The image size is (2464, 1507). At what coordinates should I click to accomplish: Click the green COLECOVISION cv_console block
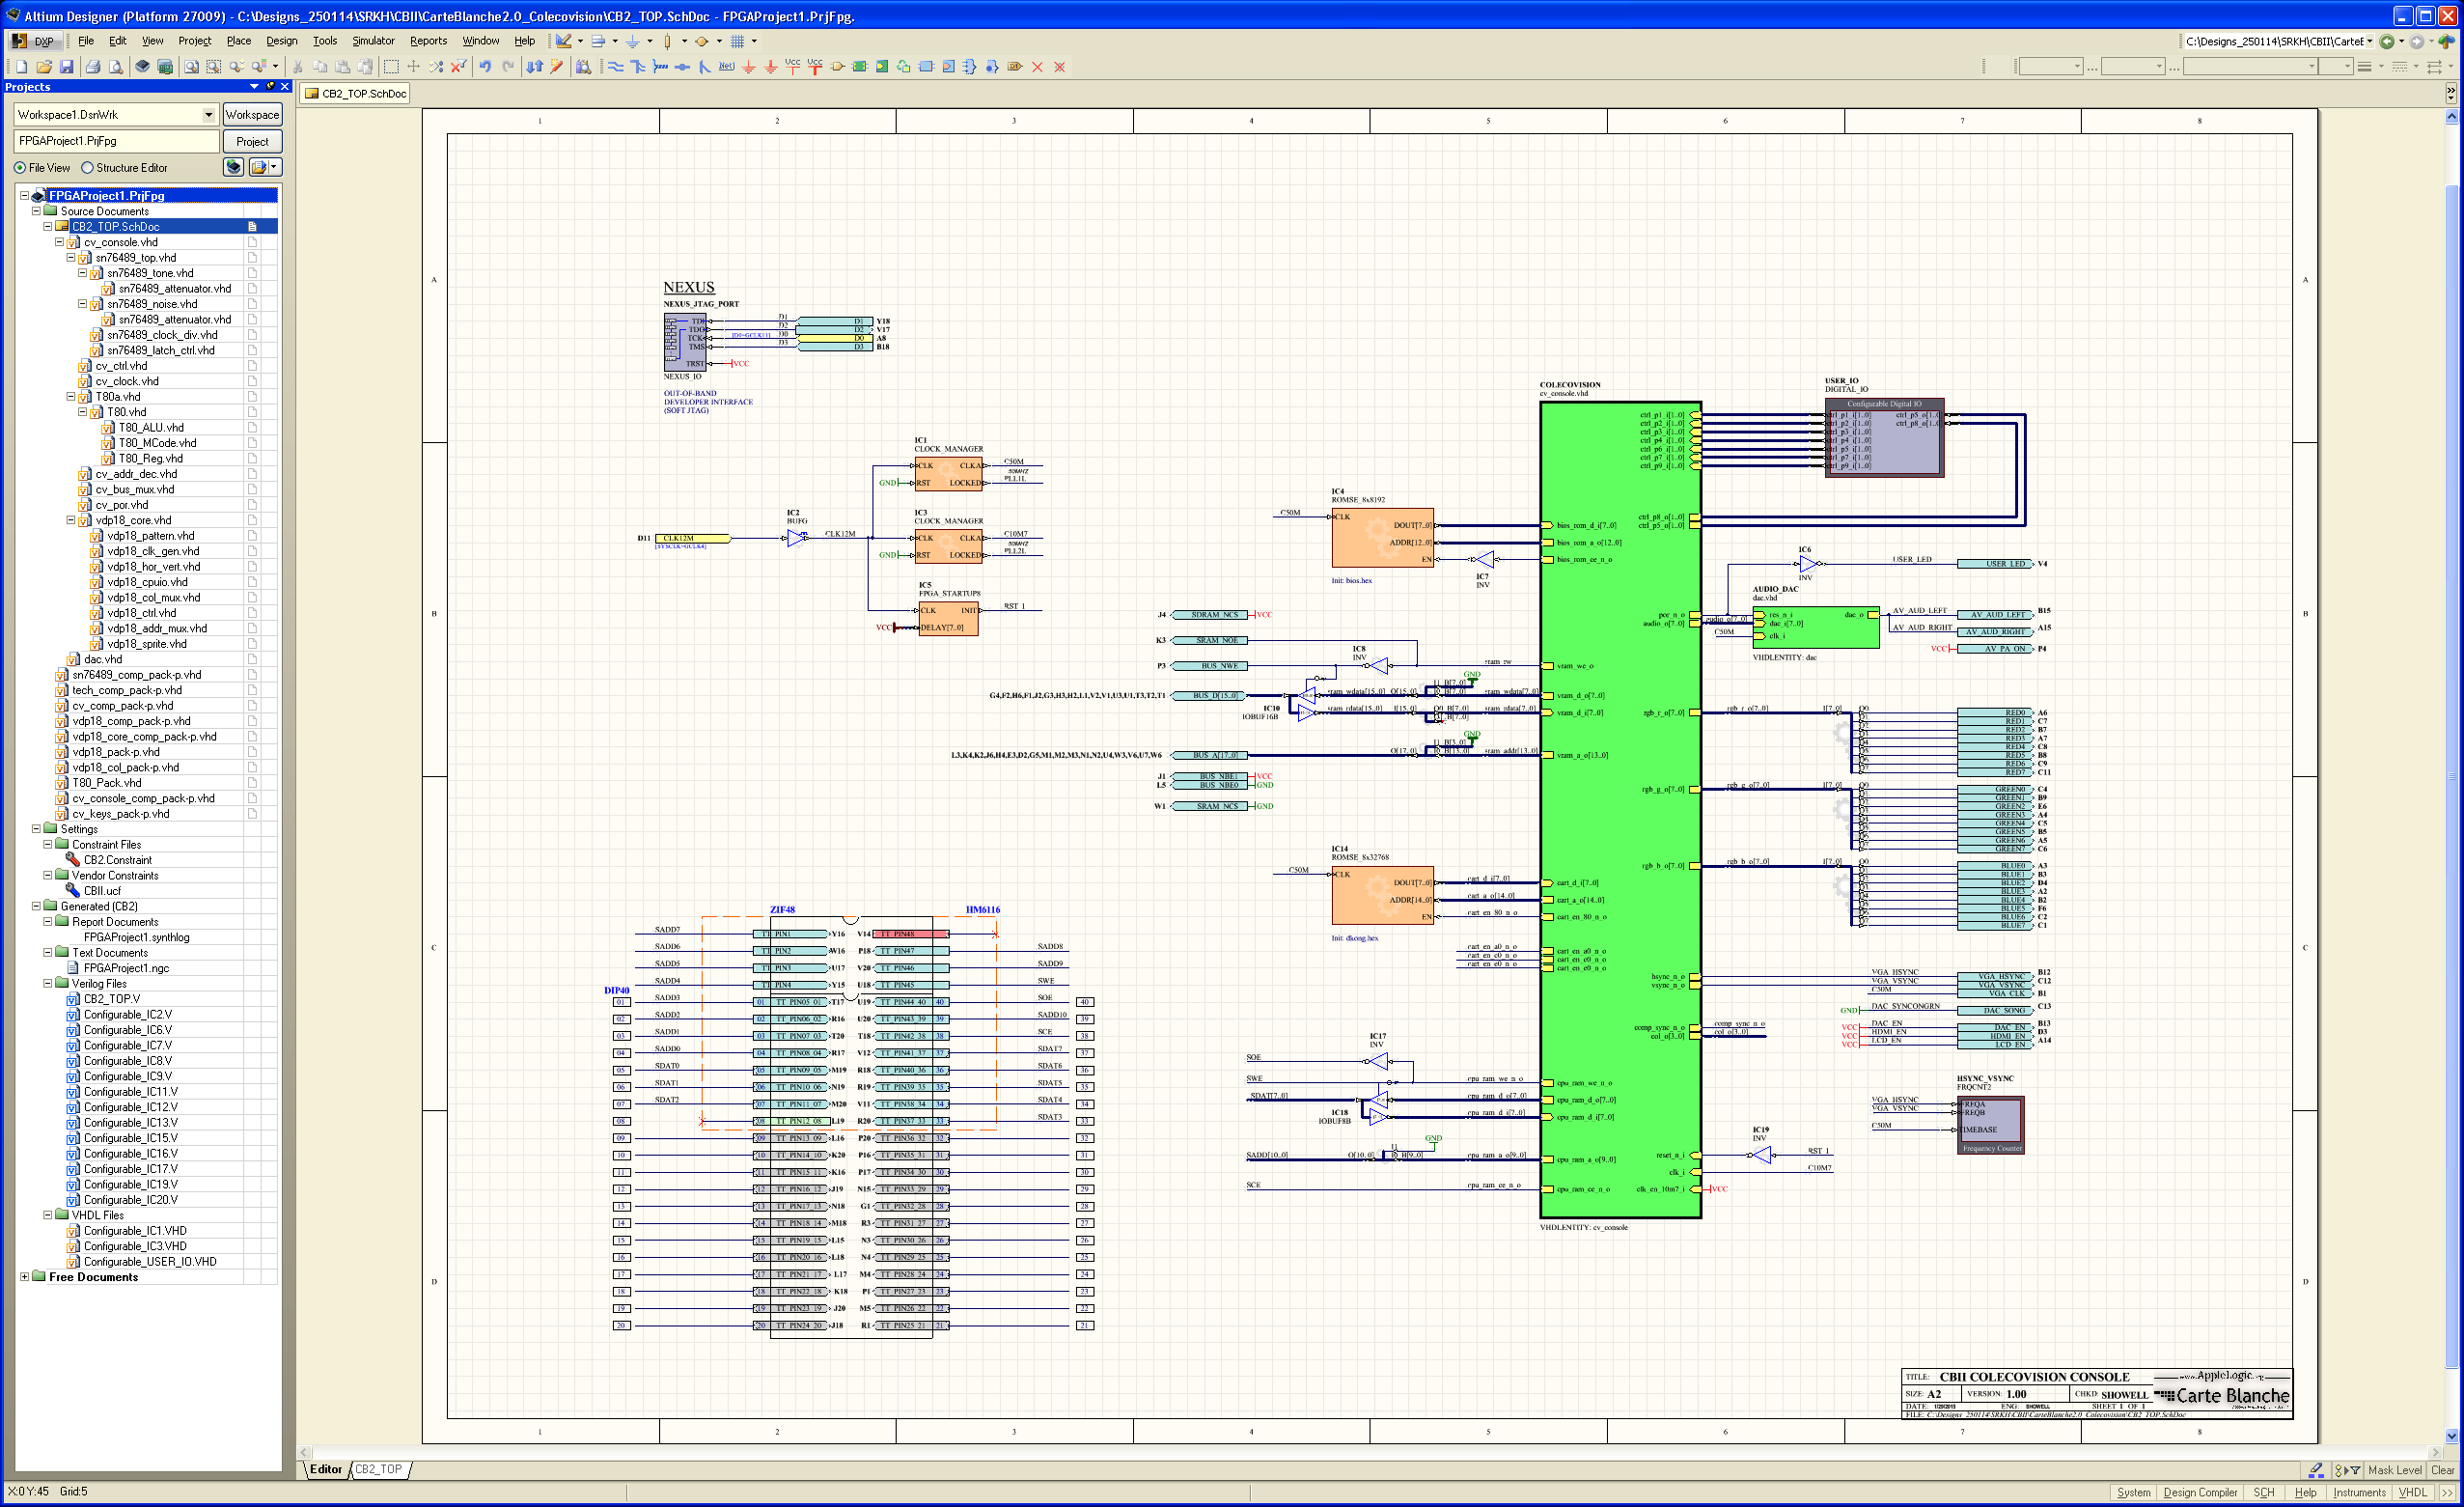1620,810
